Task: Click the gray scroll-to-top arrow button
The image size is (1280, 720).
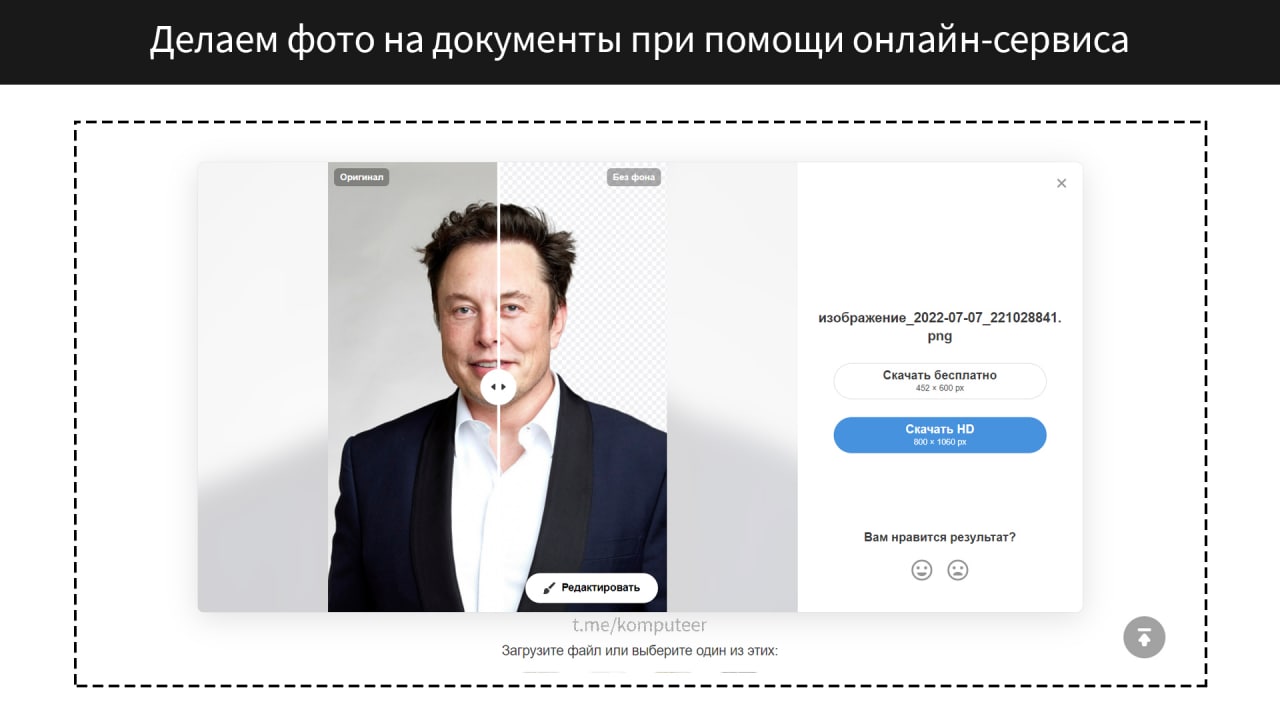Action: [1144, 637]
